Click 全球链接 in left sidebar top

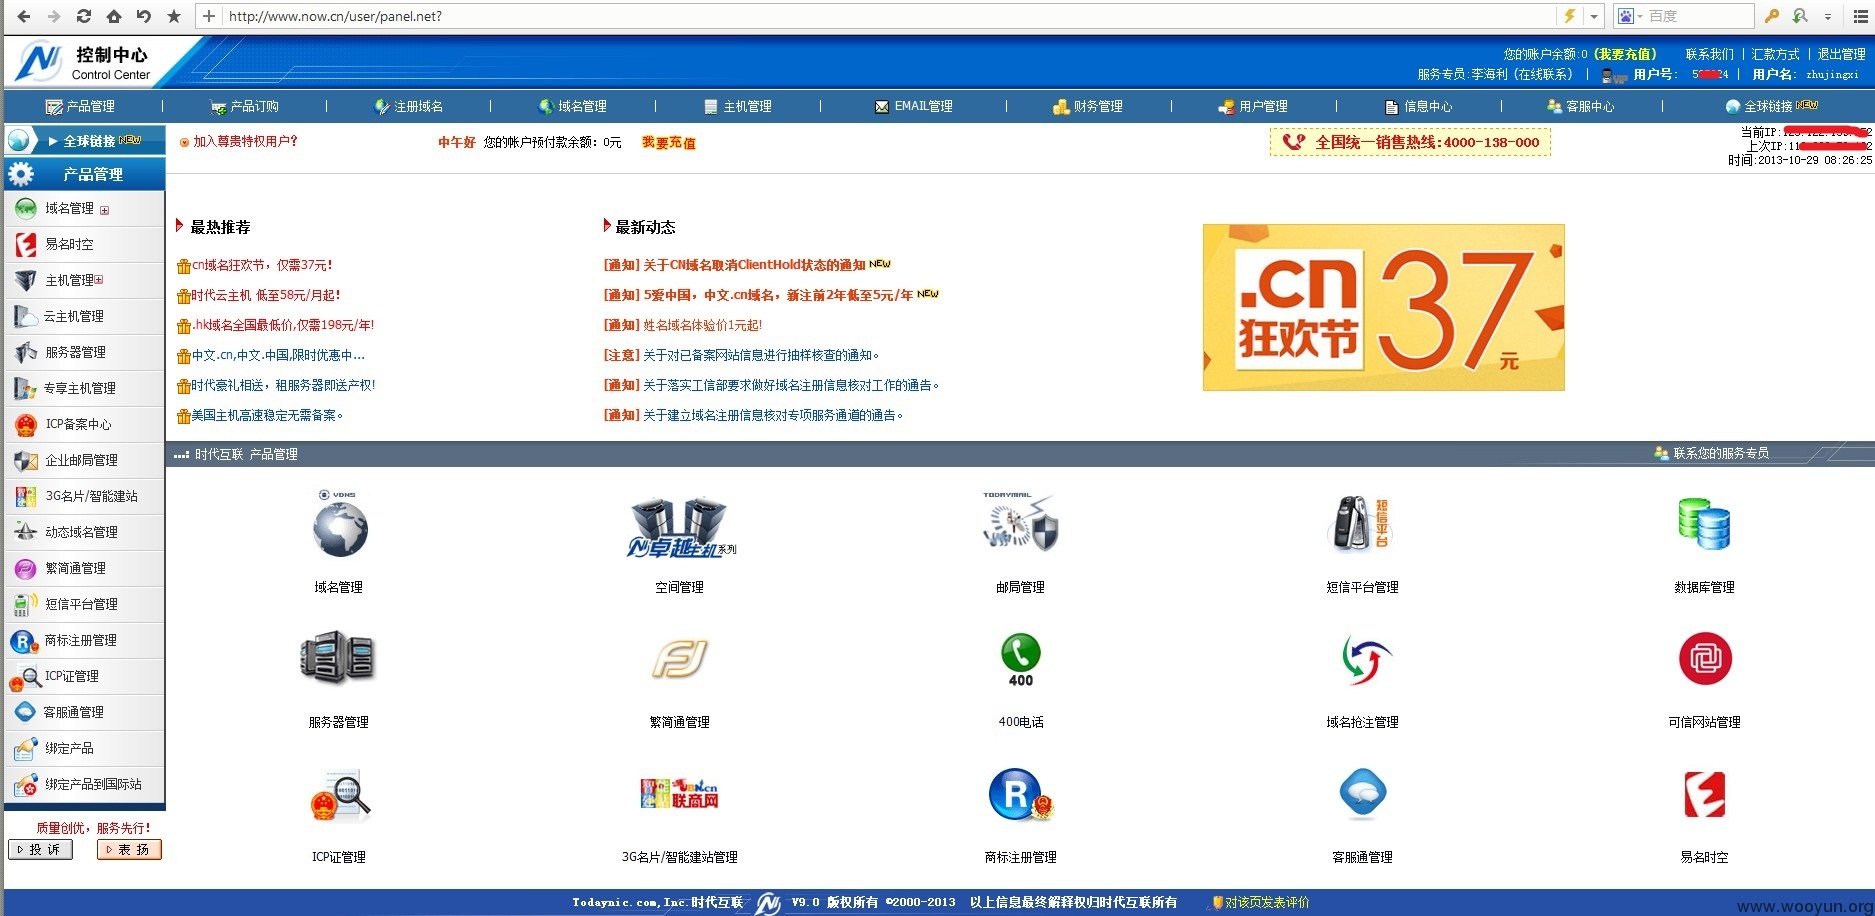click(x=84, y=140)
